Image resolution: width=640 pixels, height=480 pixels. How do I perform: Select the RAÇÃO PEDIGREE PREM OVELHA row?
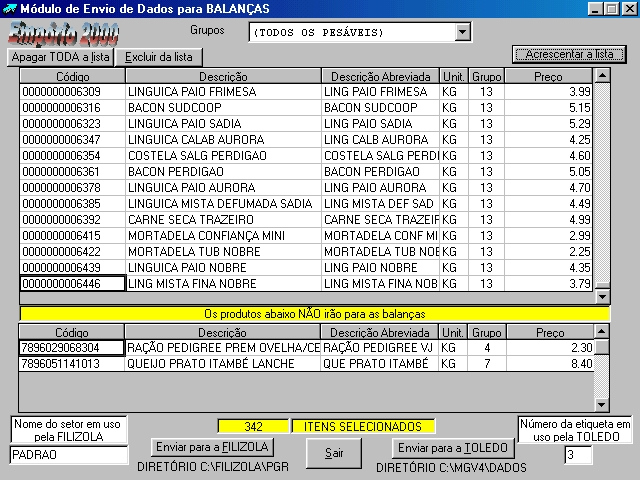click(x=223, y=348)
